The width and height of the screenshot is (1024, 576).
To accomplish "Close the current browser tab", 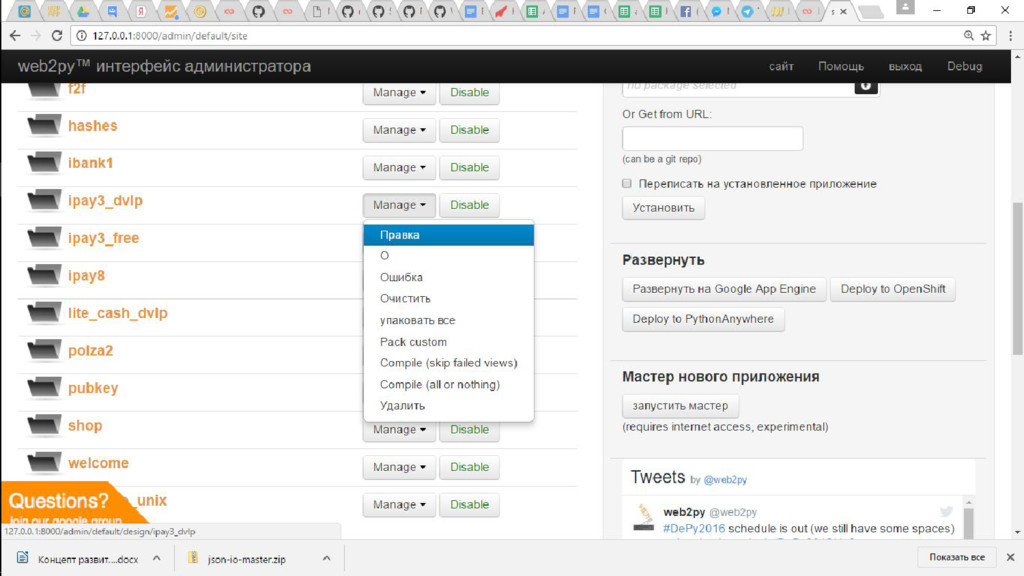I will coord(843,11).
